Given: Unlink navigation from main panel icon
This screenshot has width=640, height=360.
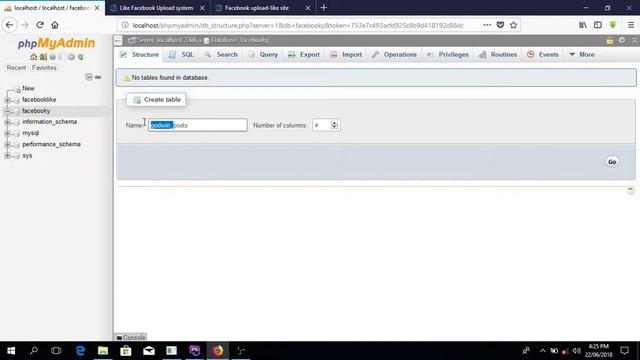Looking at the screenshot, I should (98, 77).
